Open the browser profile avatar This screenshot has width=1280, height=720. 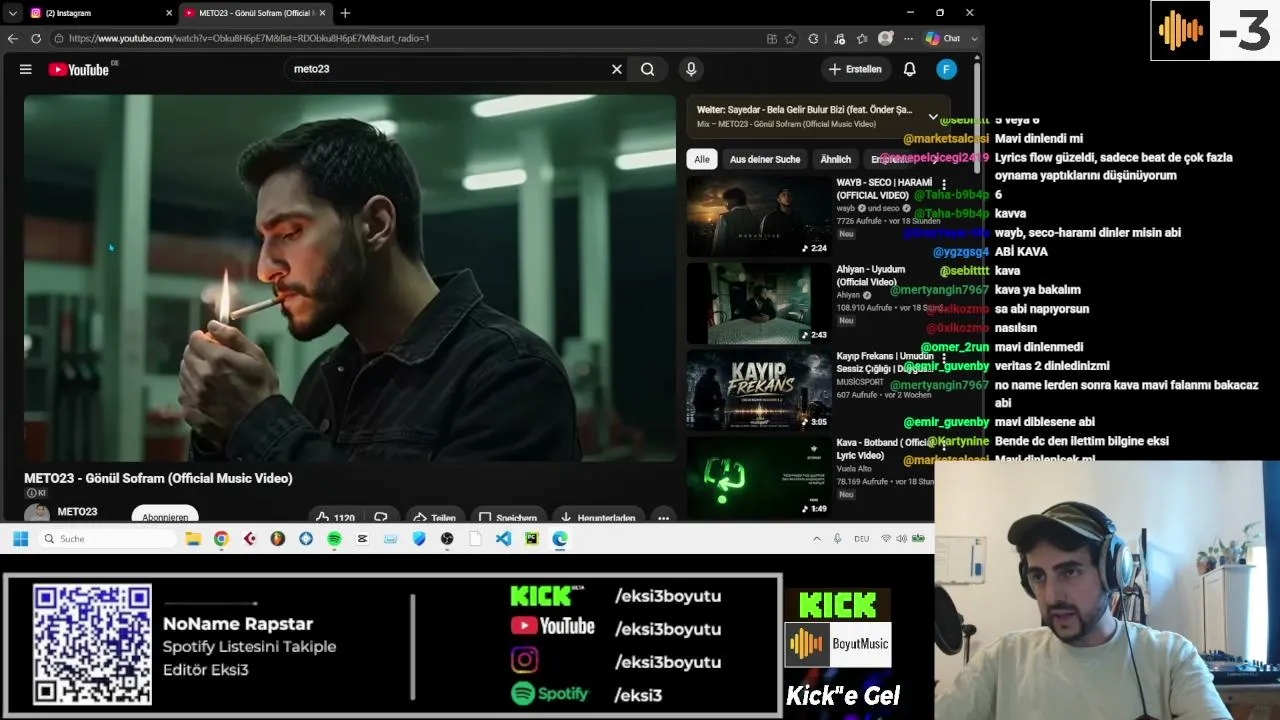tap(885, 38)
